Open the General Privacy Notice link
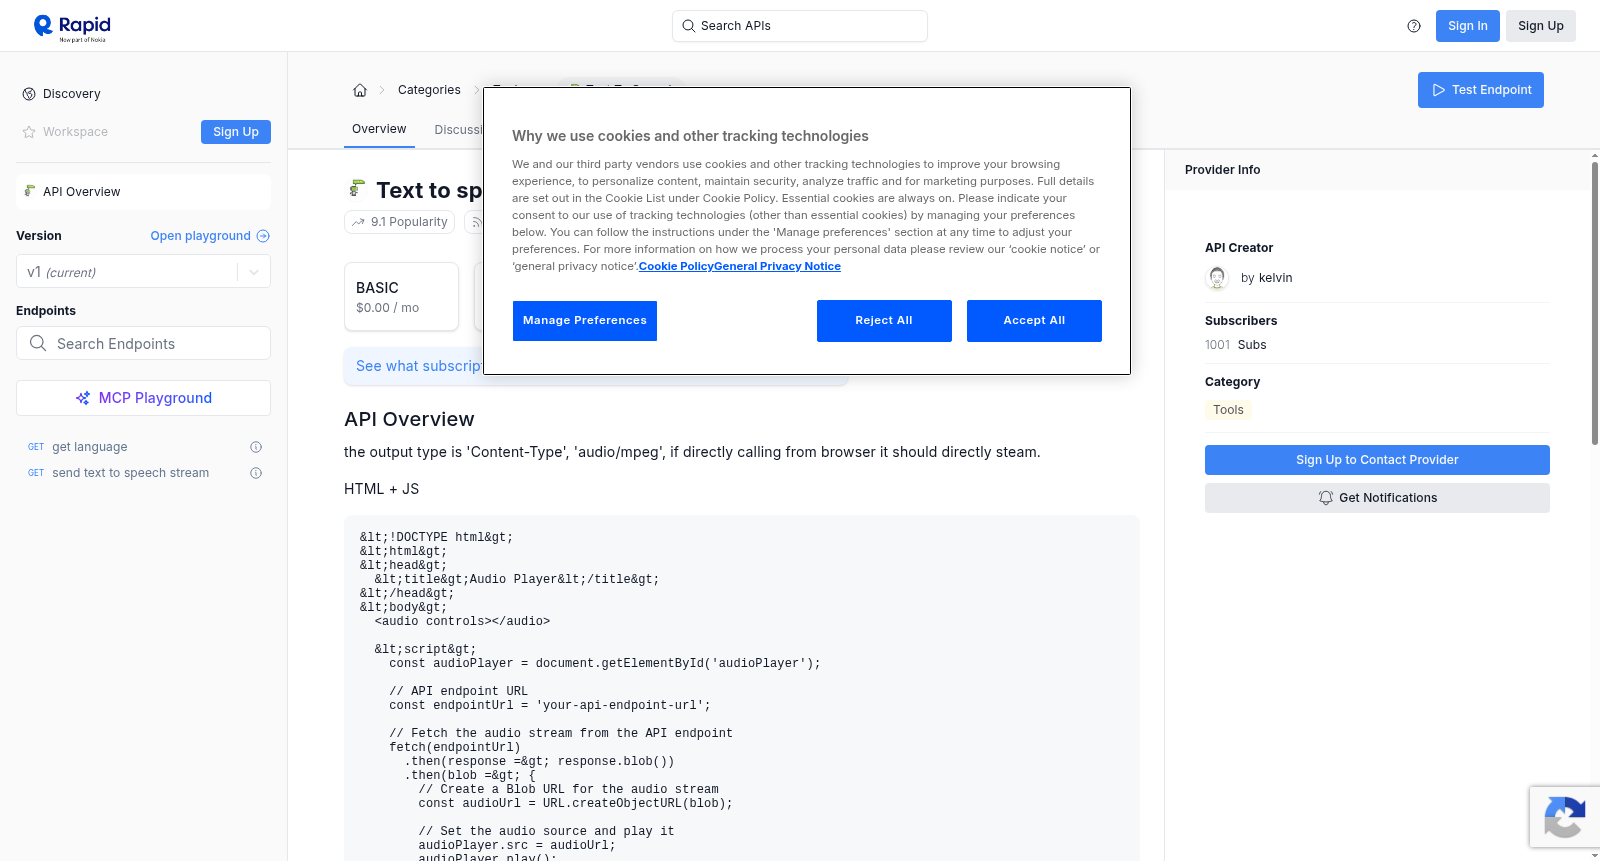The width and height of the screenshot is (1600, 861). [777, 266]
